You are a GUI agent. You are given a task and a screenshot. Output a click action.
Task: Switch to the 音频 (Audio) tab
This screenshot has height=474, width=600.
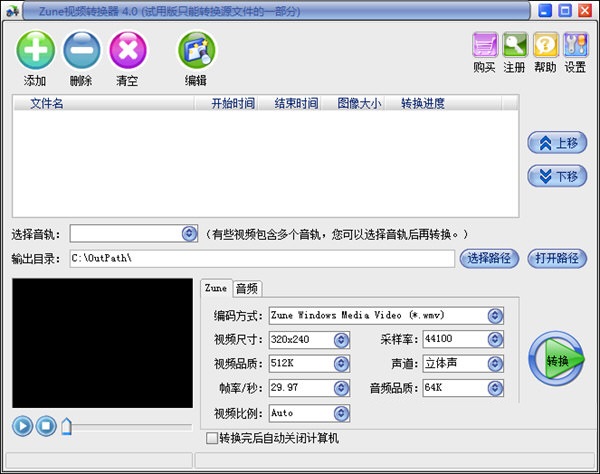tap(247, 289)
